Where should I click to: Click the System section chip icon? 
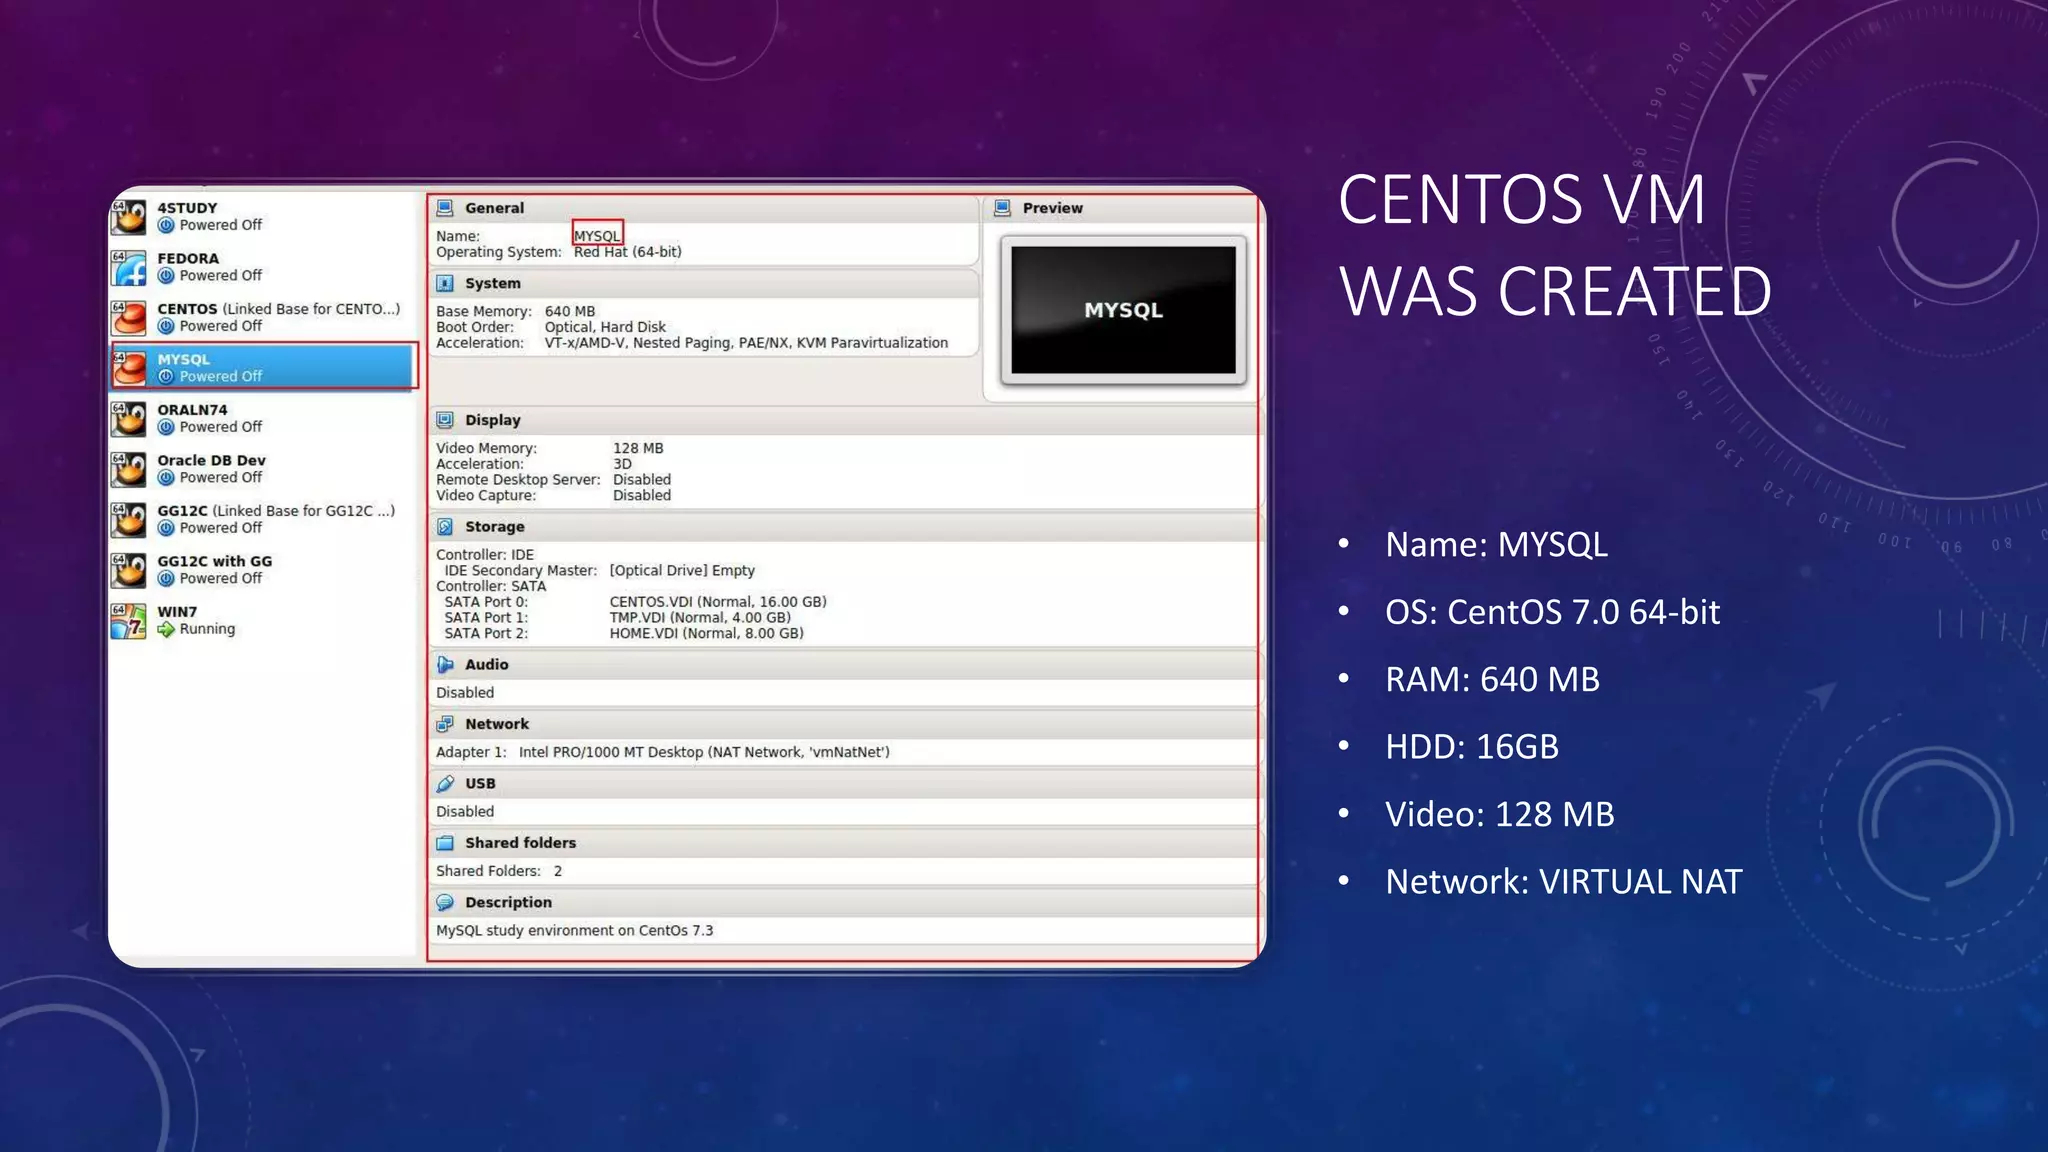click(445, 283)
